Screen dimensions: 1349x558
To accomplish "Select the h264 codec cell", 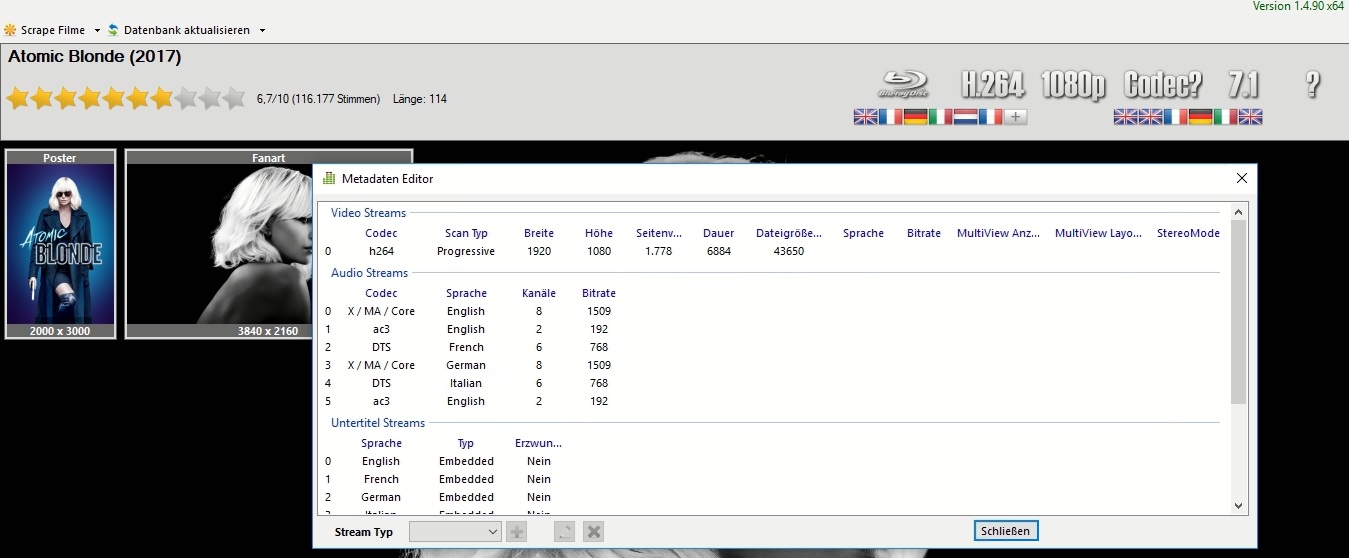I will coord(381,251).
